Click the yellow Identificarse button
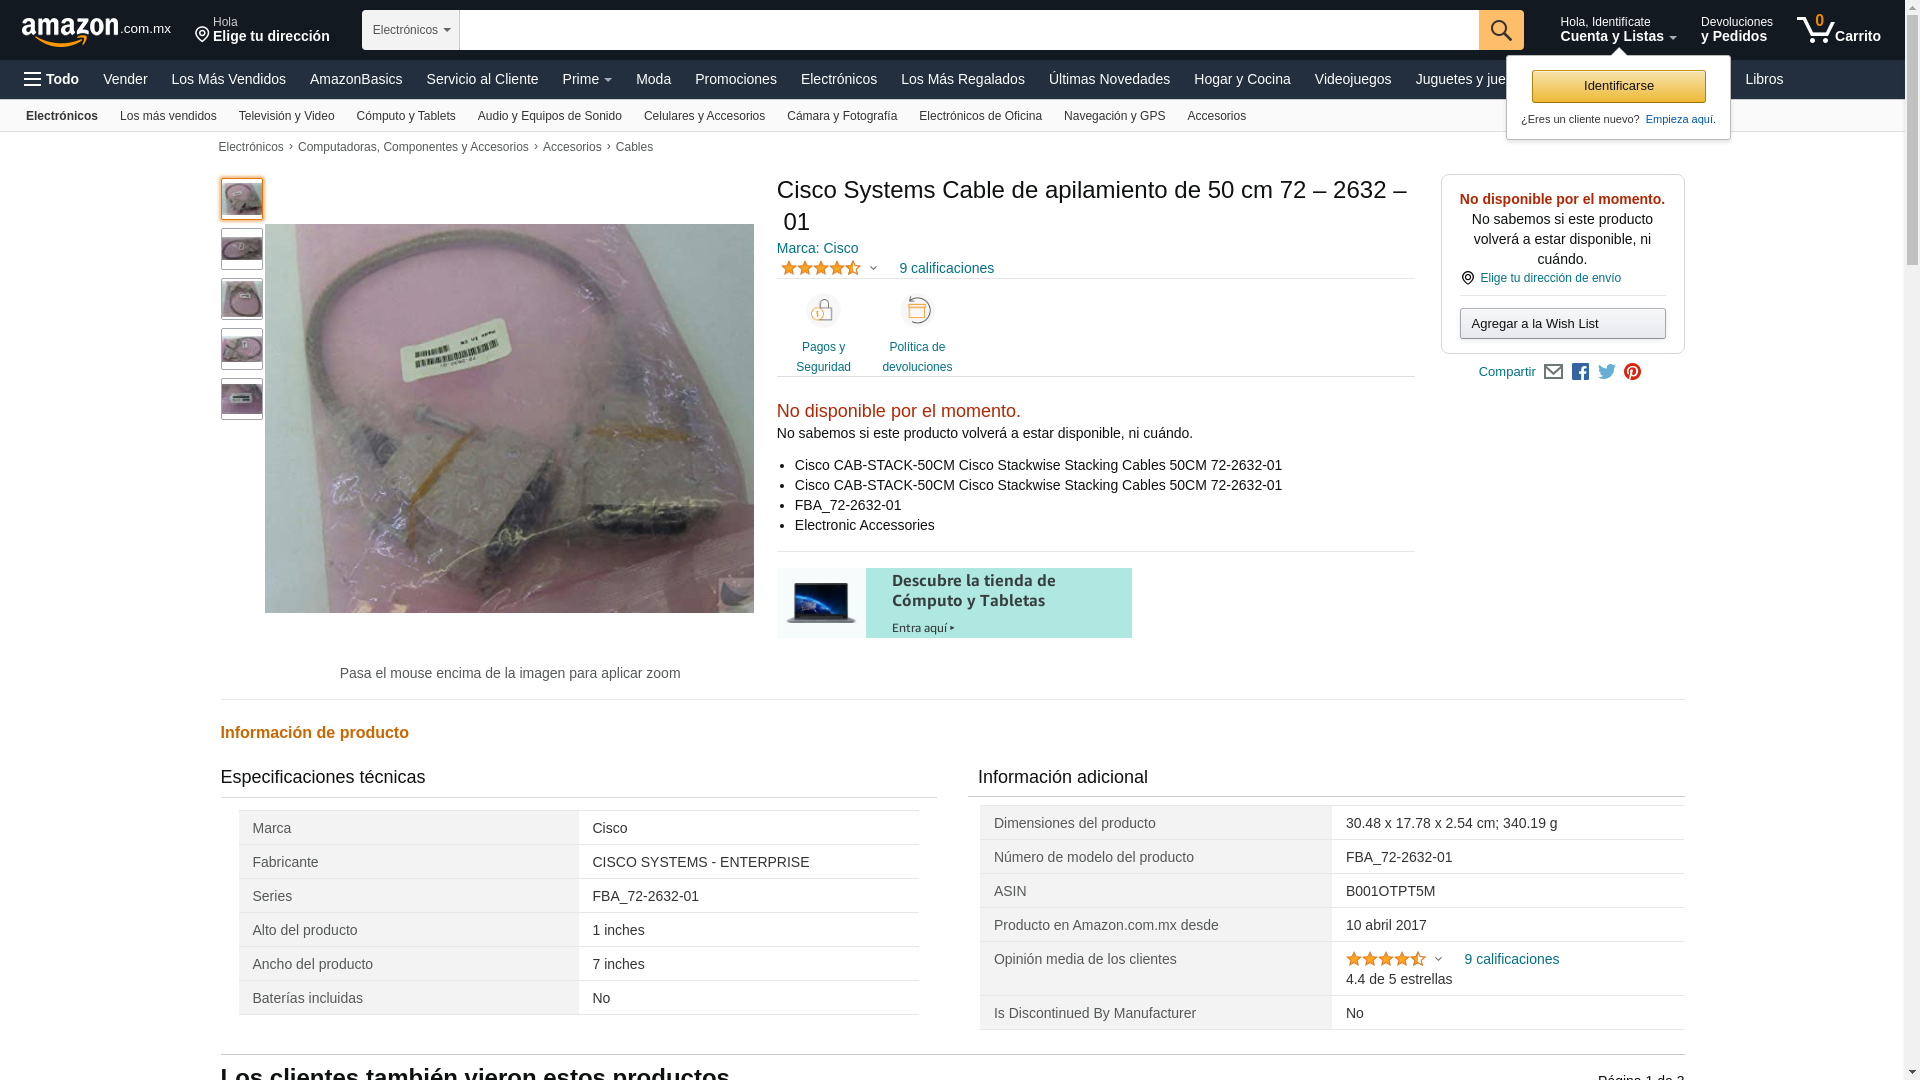 [x=1618, y=86]
